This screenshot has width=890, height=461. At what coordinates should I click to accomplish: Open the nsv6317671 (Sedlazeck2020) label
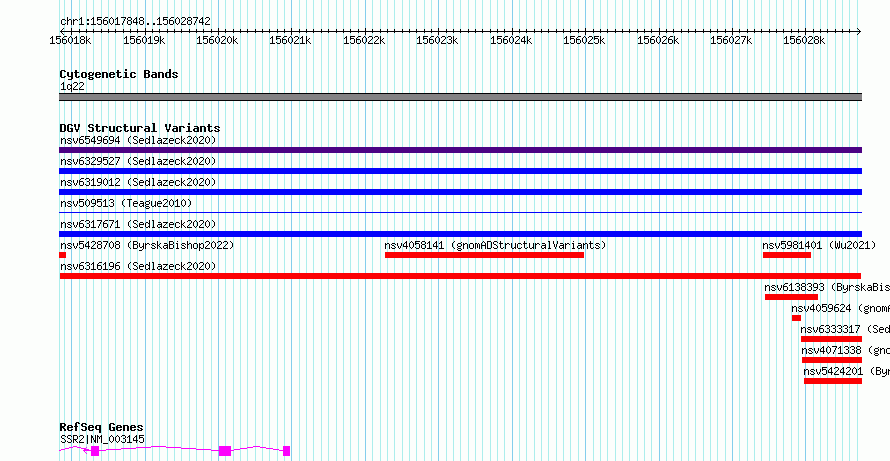pyautogui.click(x=138, y=224)
